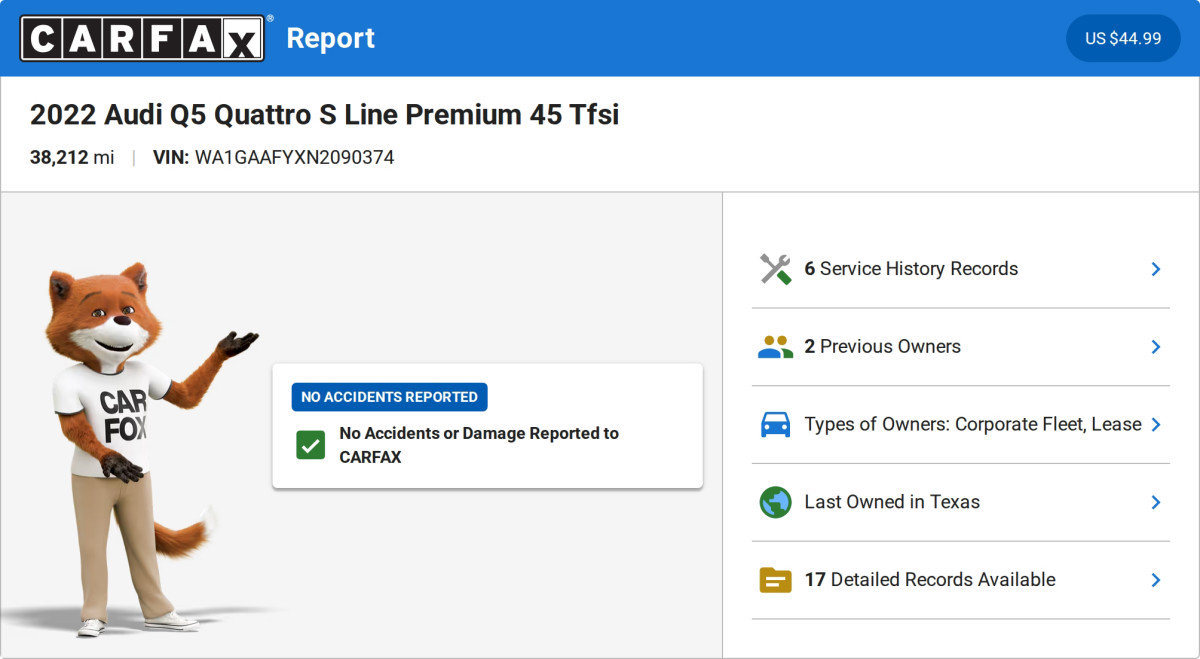Click the Report header text

pos(331,38)
